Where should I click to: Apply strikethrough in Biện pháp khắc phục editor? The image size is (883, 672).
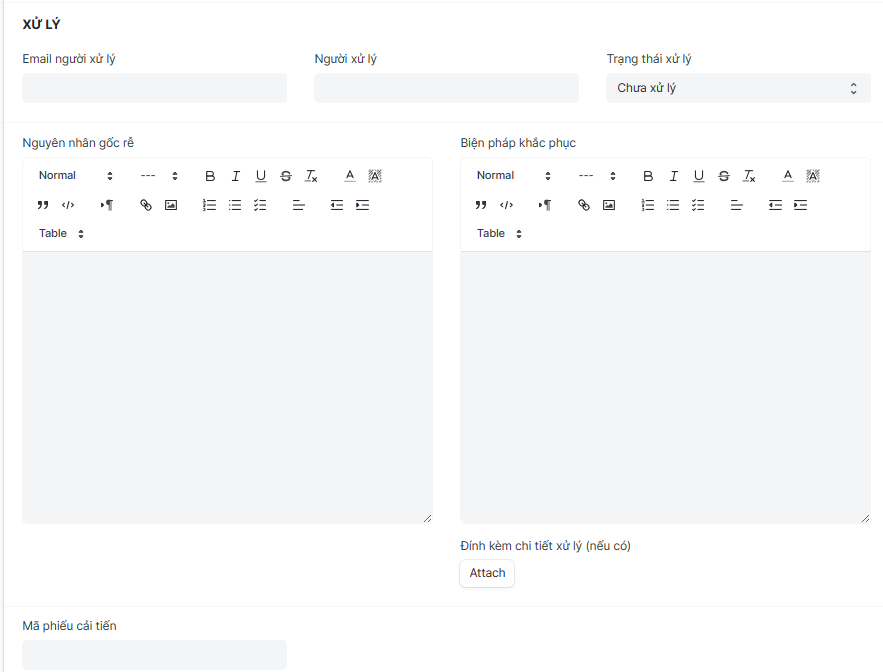pyautogui.click(x=724, y=176)
